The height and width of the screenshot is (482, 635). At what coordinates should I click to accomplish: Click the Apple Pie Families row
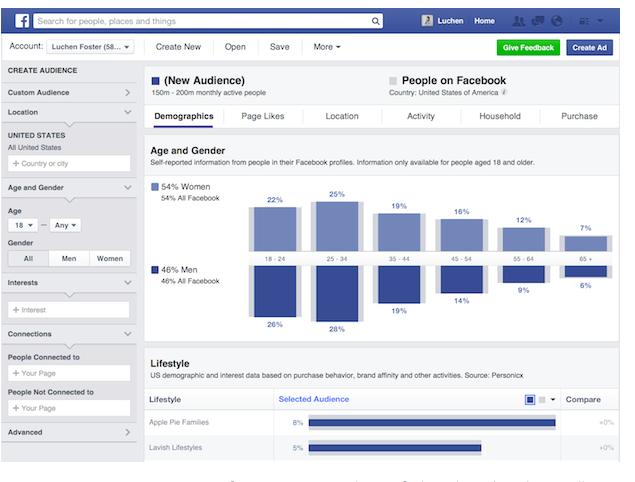coord(381,422)
